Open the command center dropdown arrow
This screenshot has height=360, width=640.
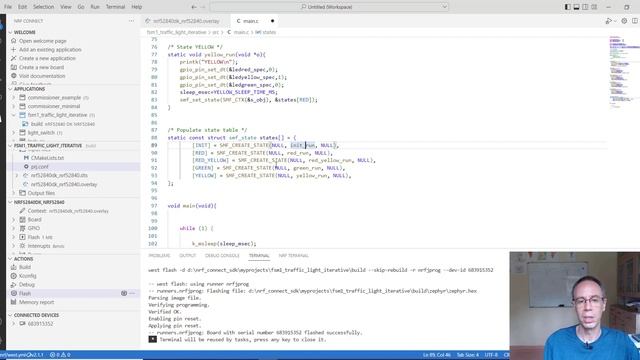[444, 7]
